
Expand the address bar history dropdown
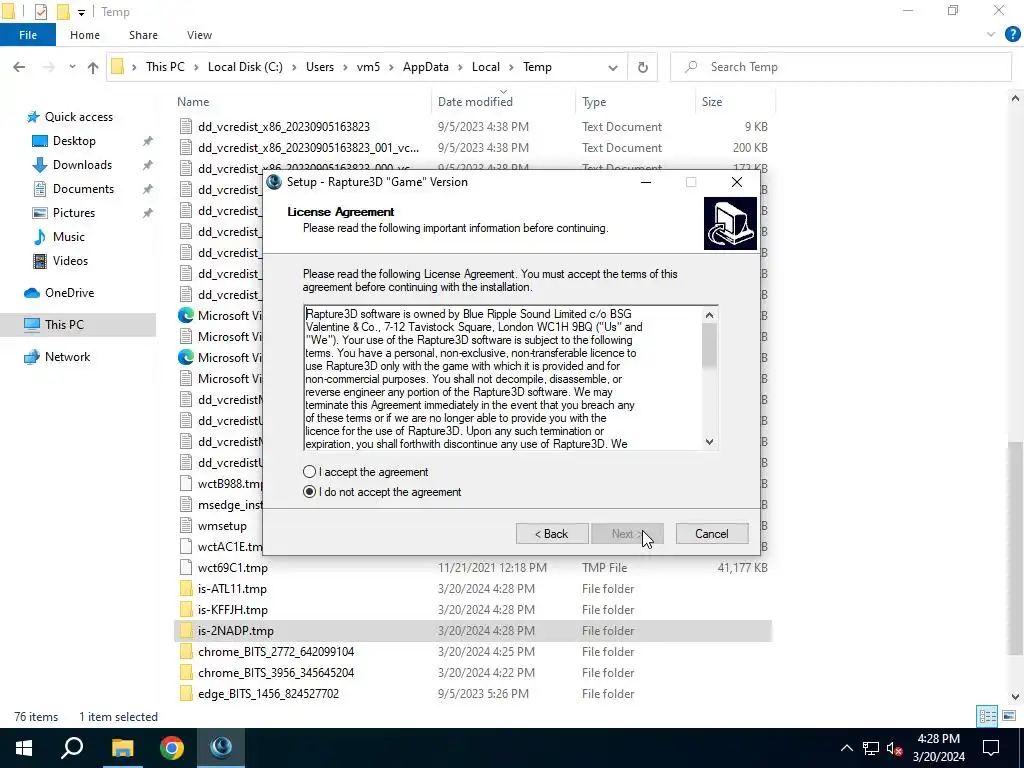pos(613,67)
